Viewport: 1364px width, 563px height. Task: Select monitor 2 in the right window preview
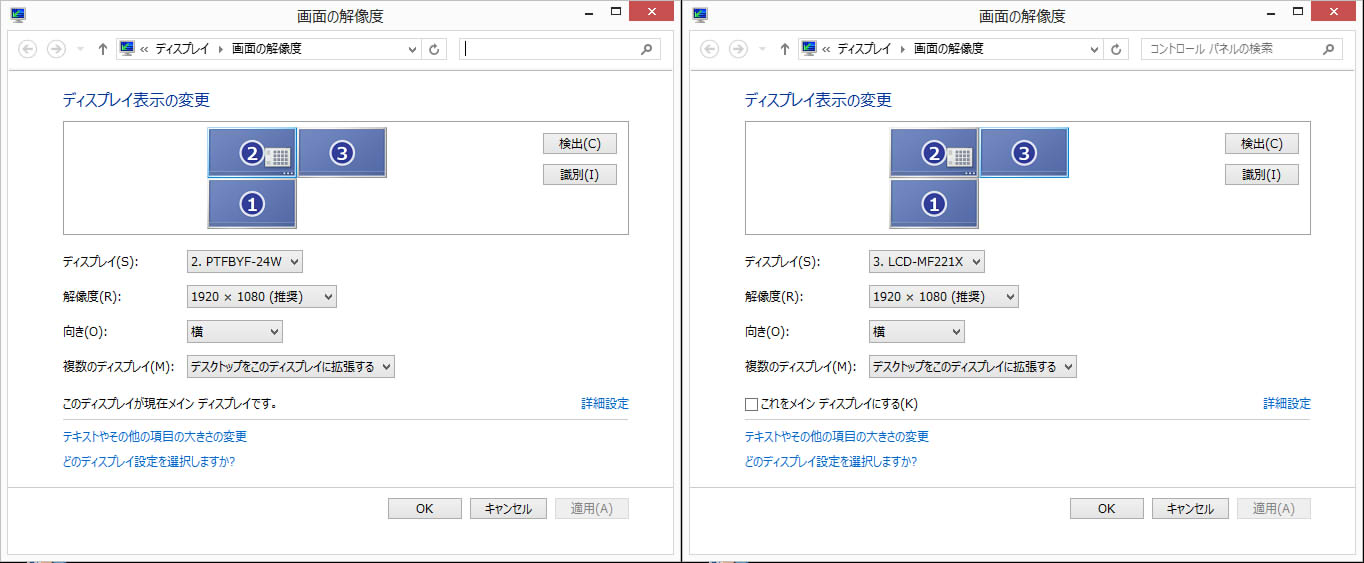(933, 153)
